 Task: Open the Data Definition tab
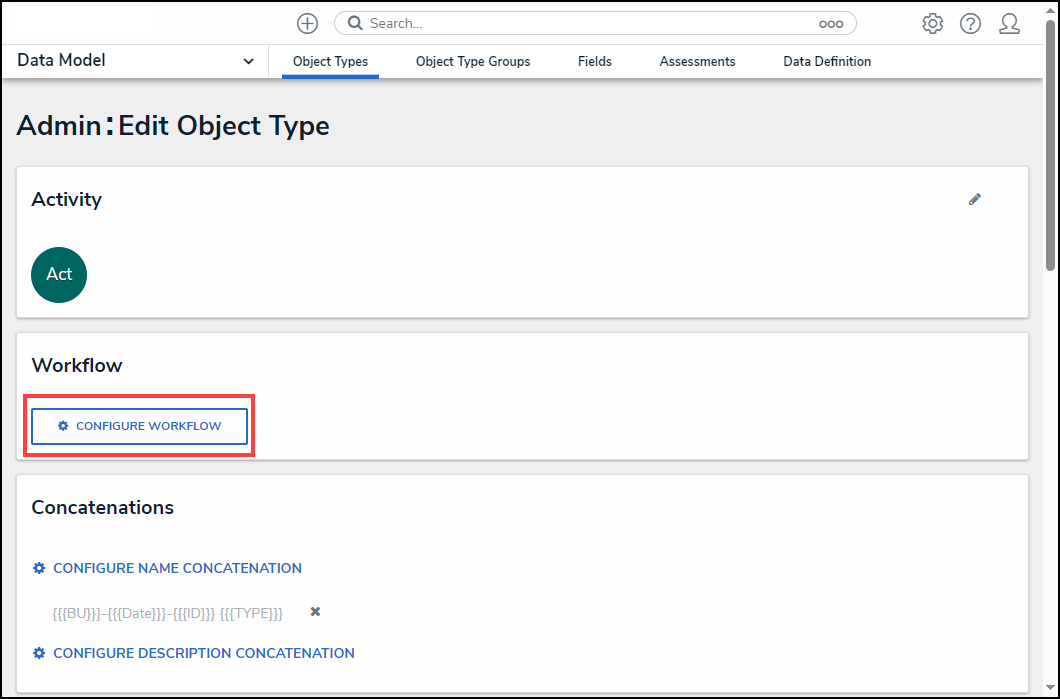(x=827, y=61)
